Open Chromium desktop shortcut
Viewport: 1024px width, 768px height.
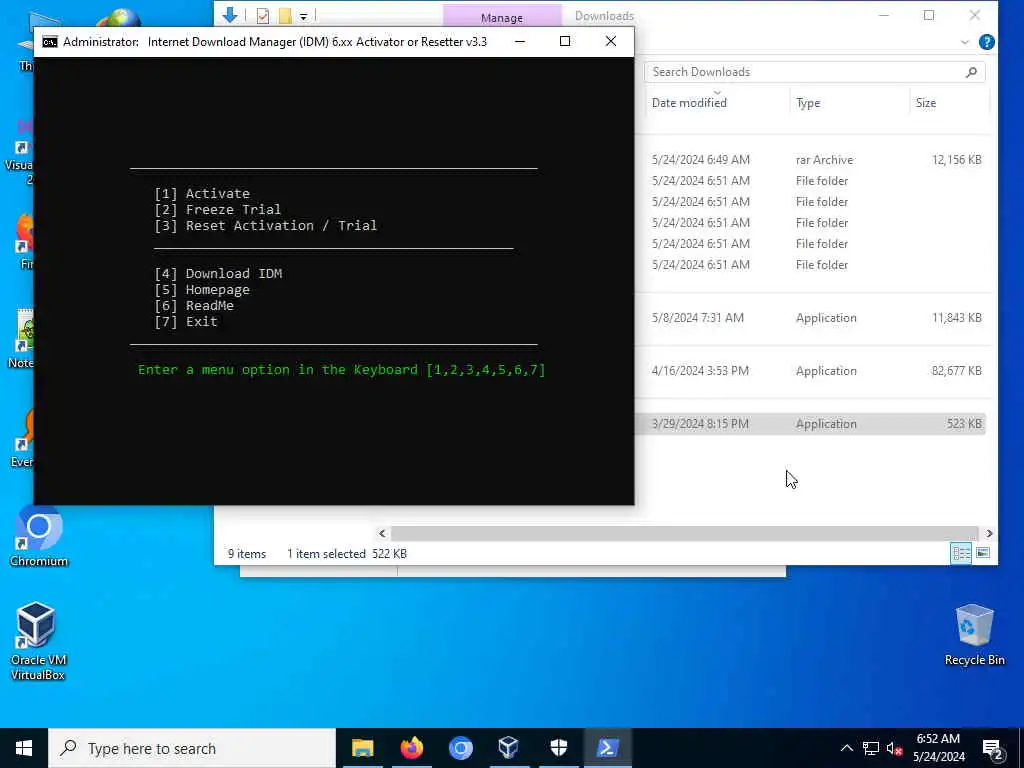click(39, 537)
